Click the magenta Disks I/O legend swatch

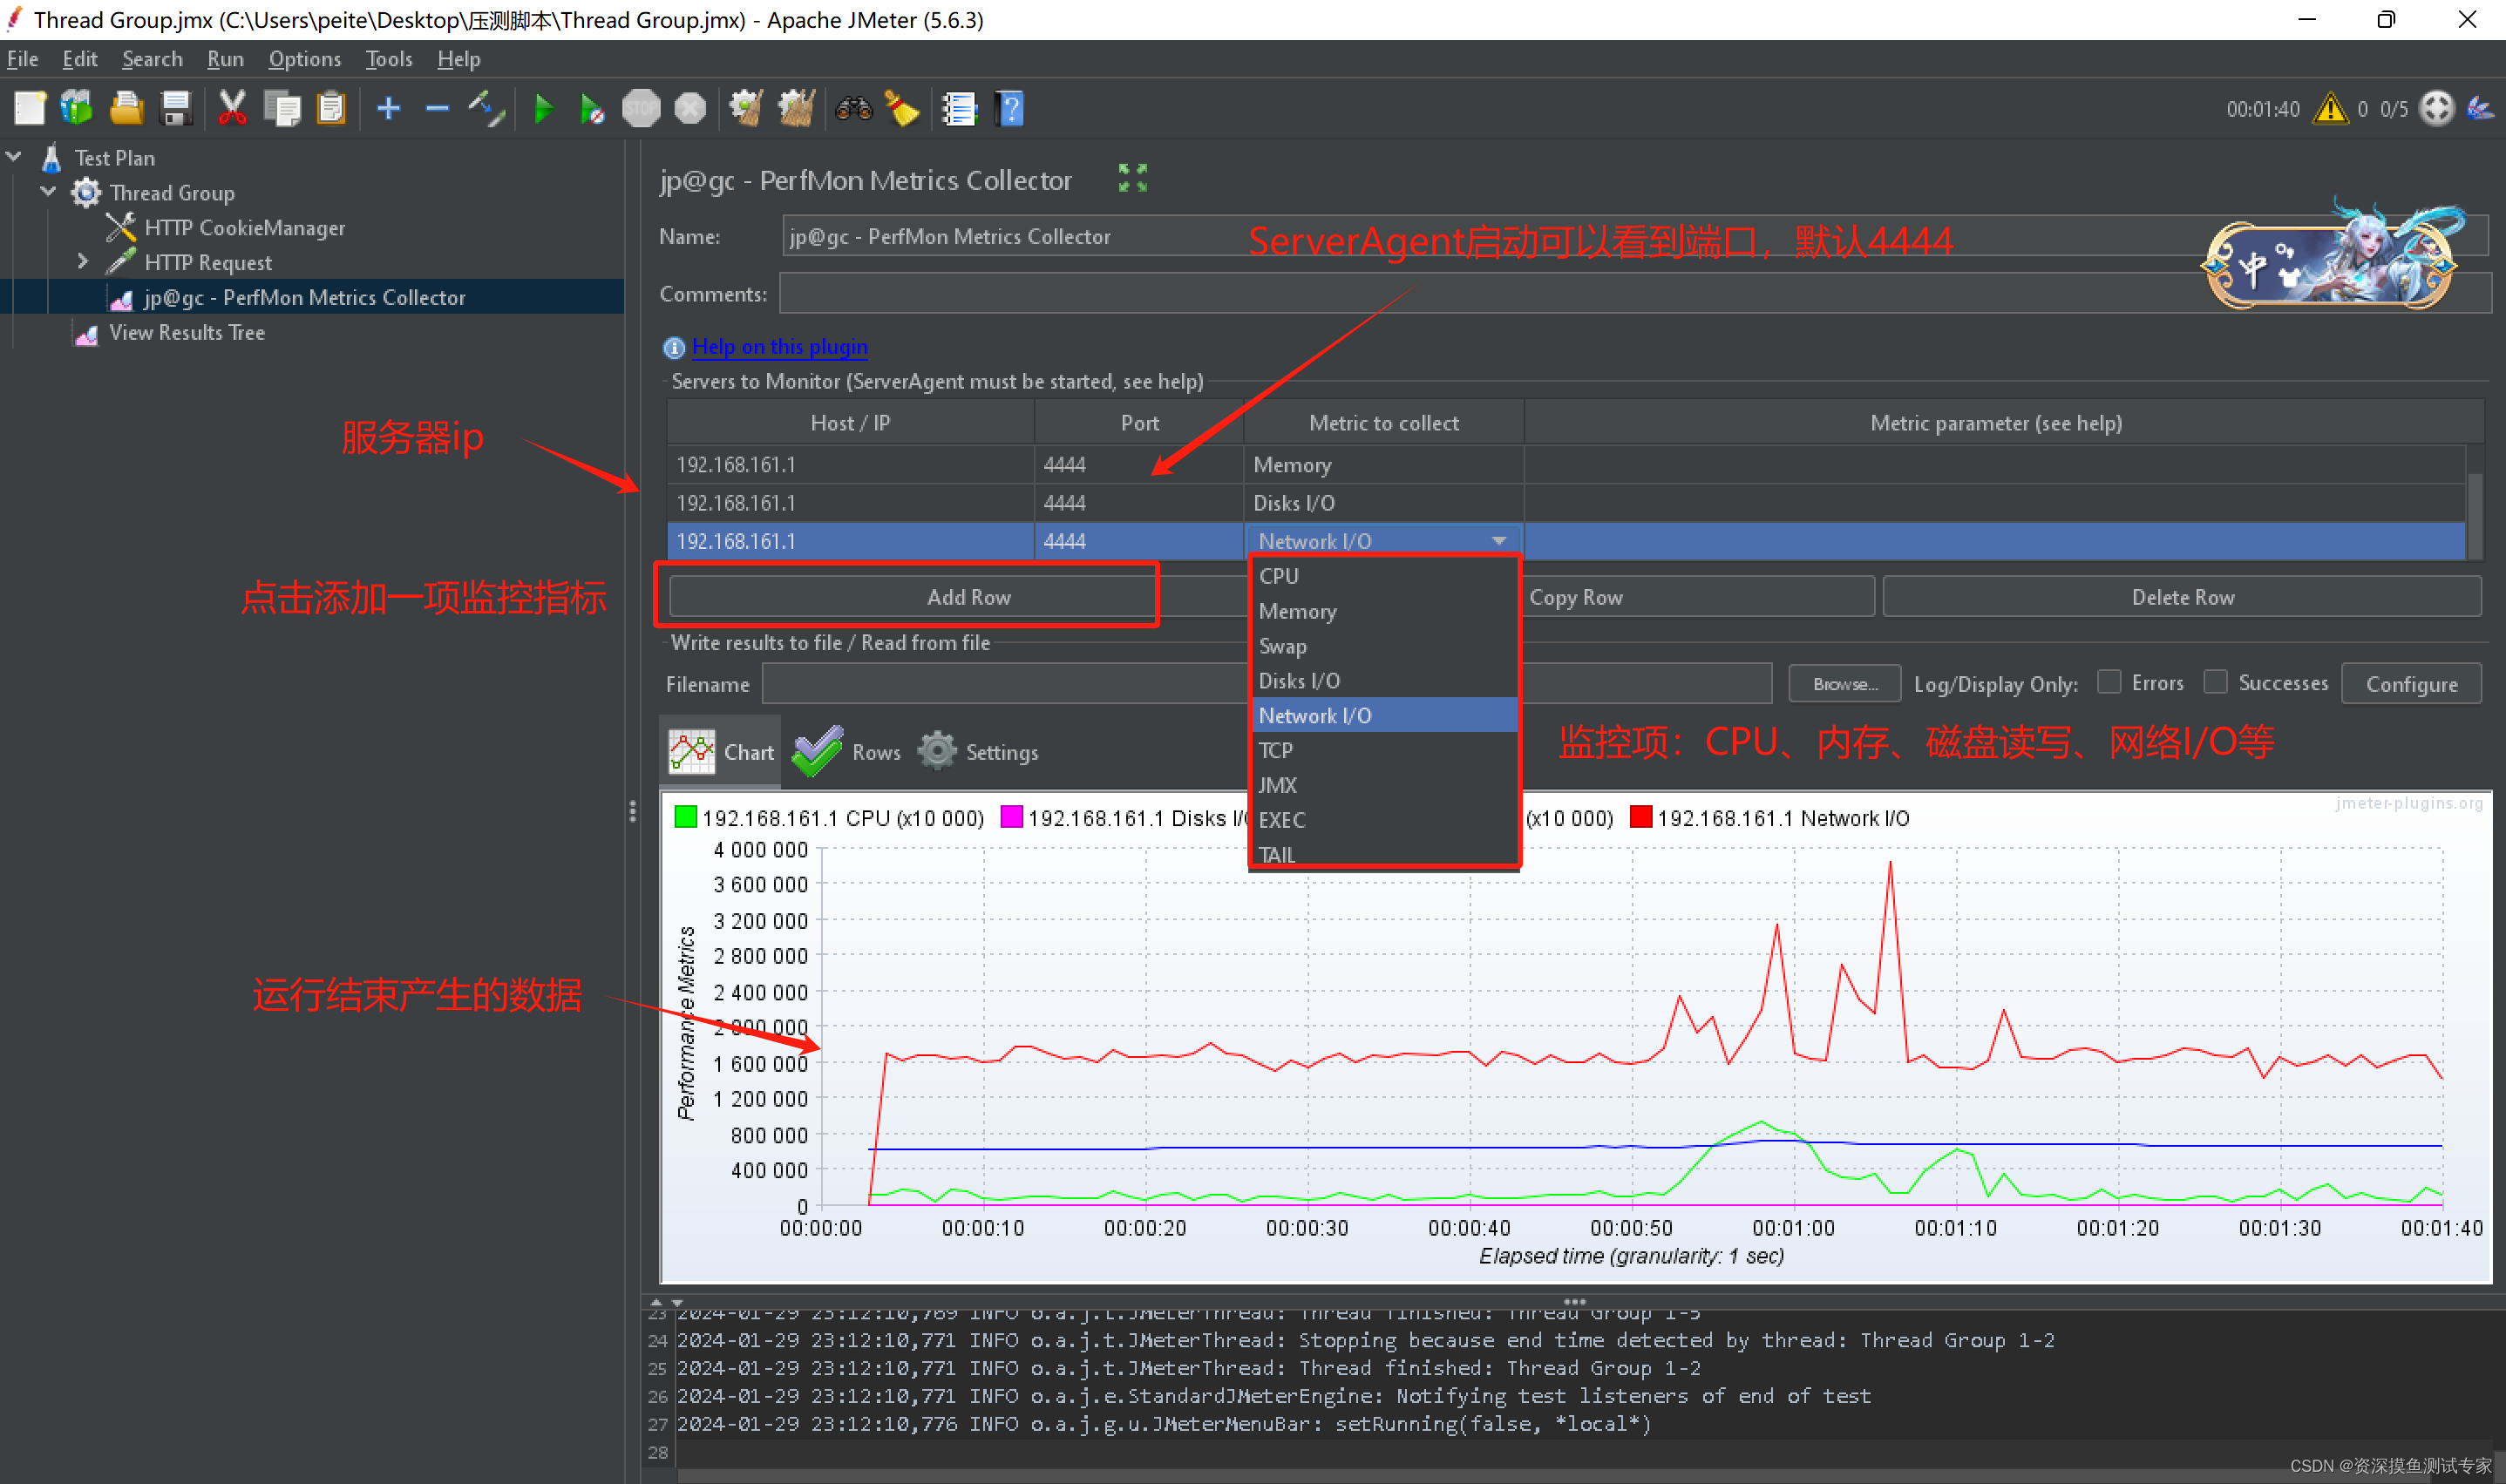pos(1011,817)
